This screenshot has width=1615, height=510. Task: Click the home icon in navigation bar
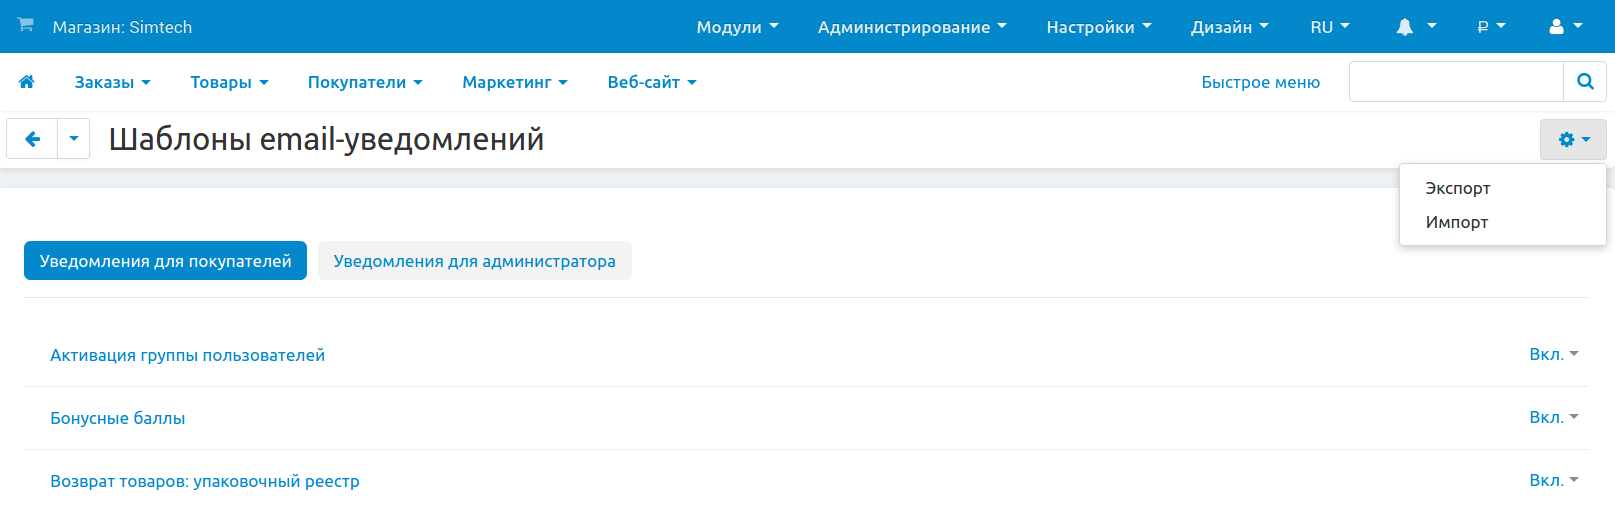[27, 82]
